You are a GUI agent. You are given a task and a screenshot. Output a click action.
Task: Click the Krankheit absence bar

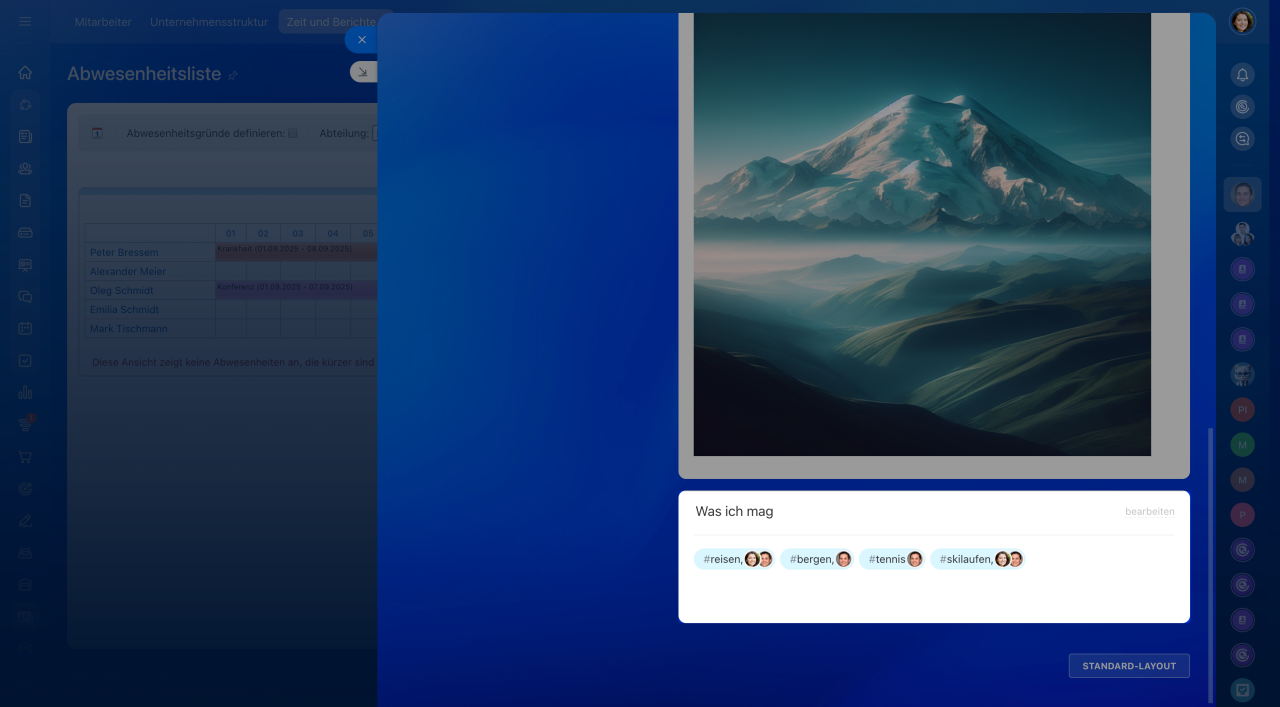coord(296,251)
